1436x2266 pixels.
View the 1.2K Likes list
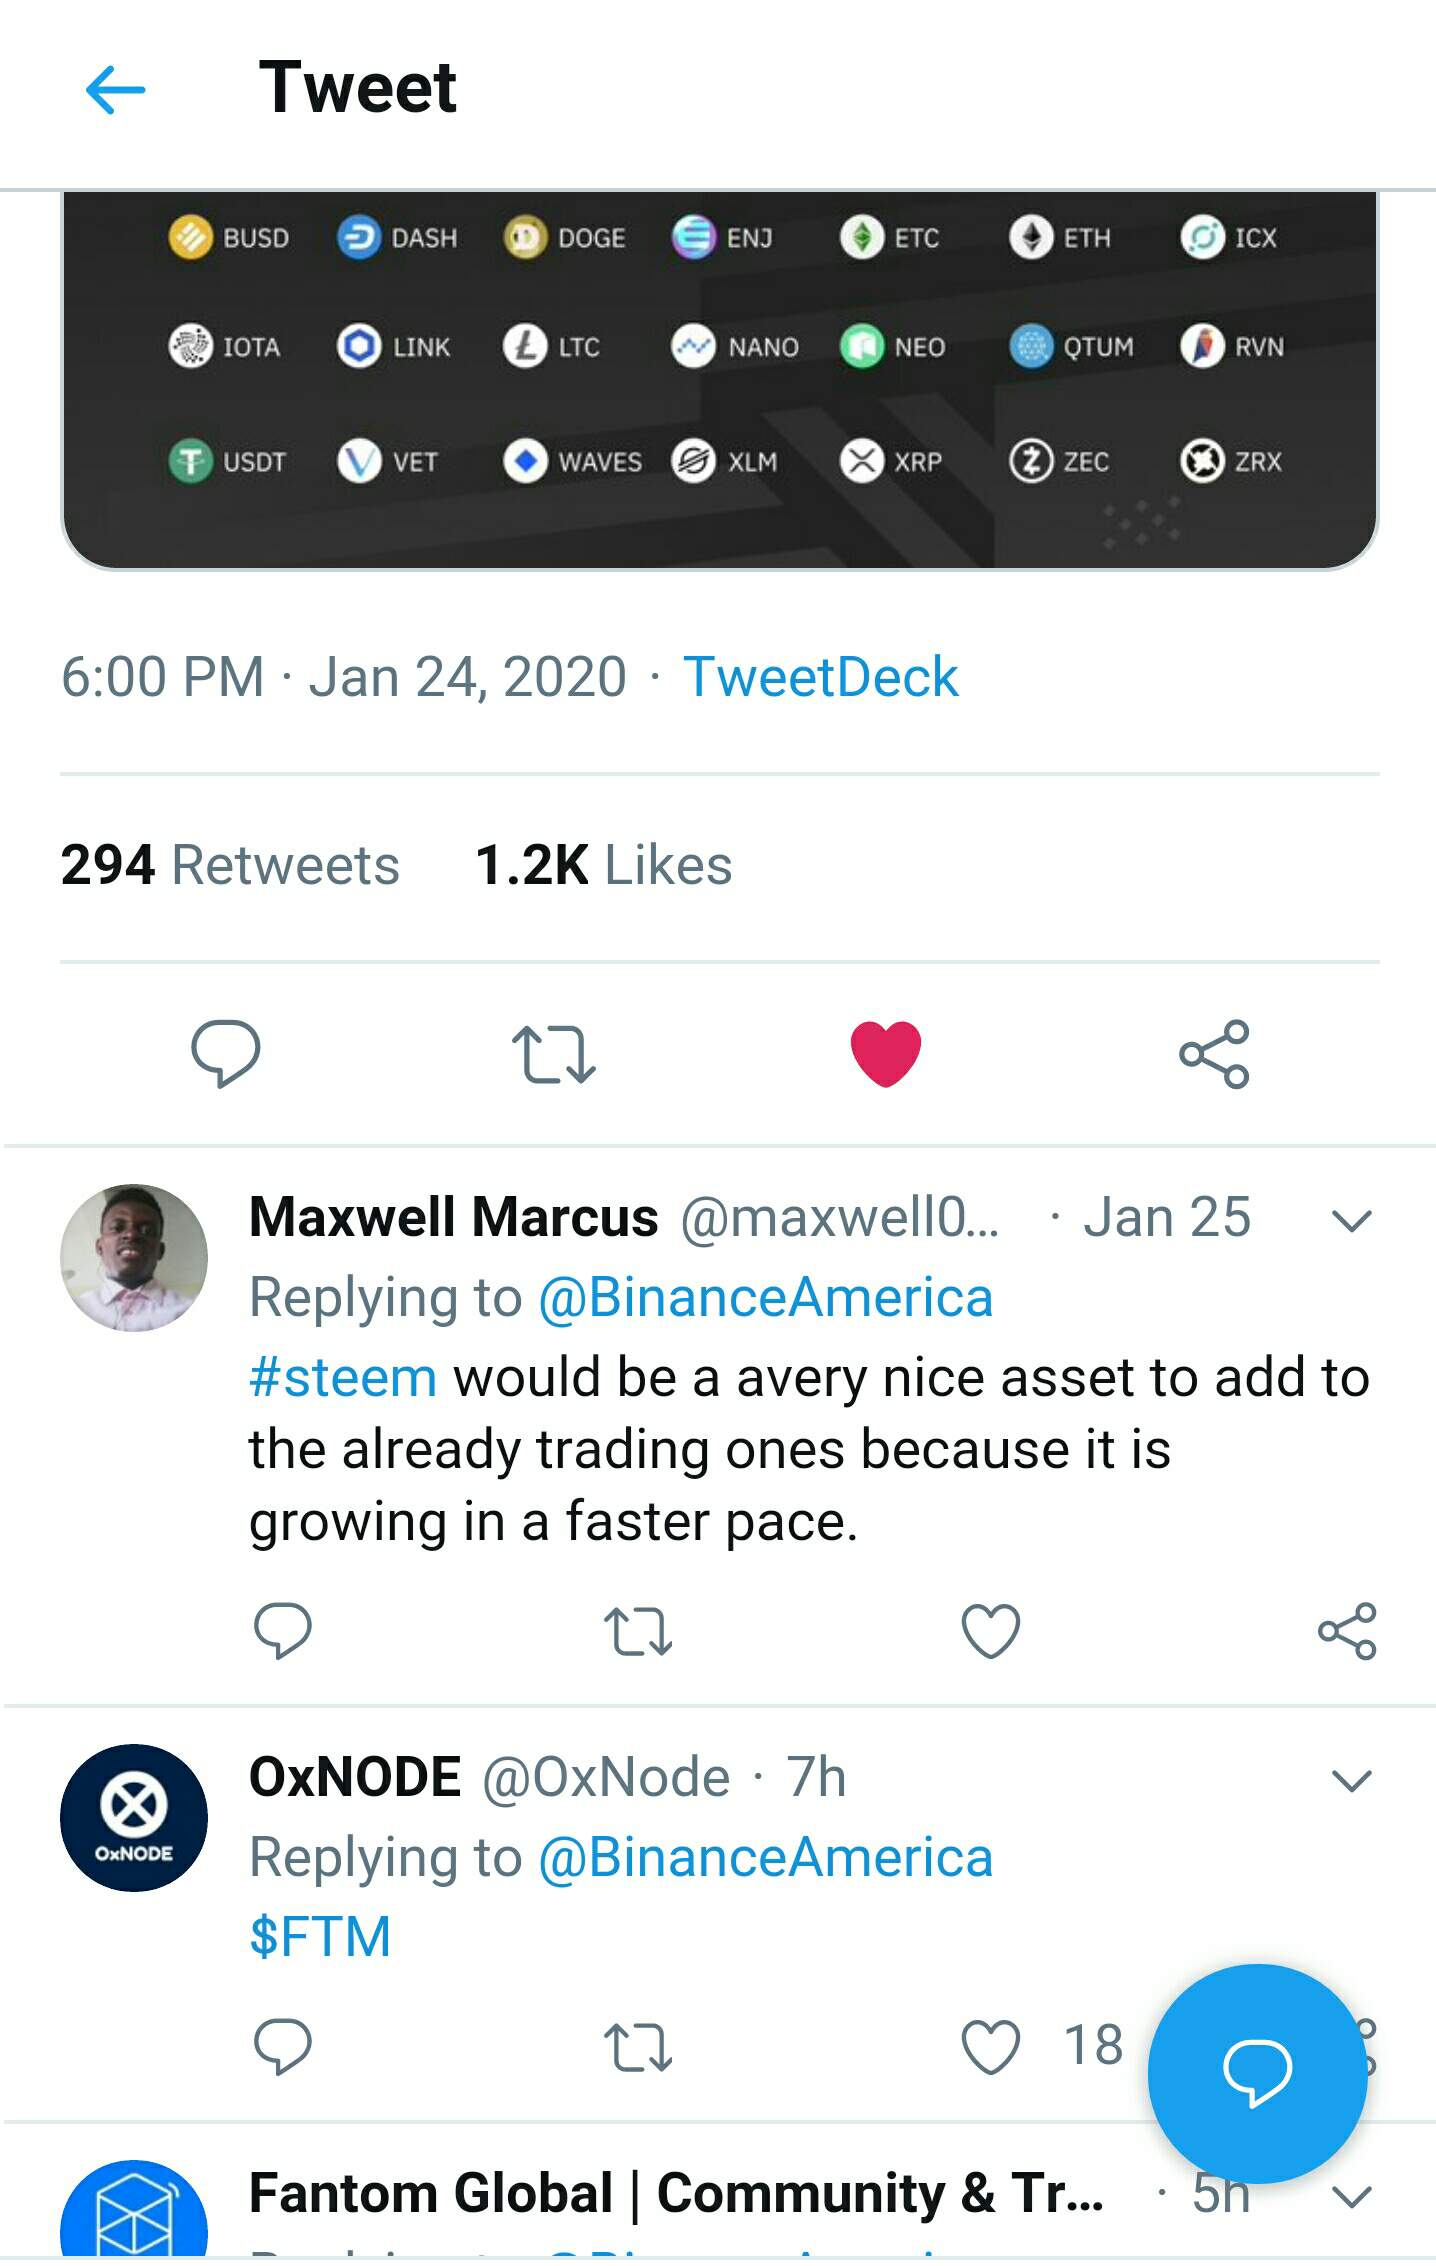(603, 865)
